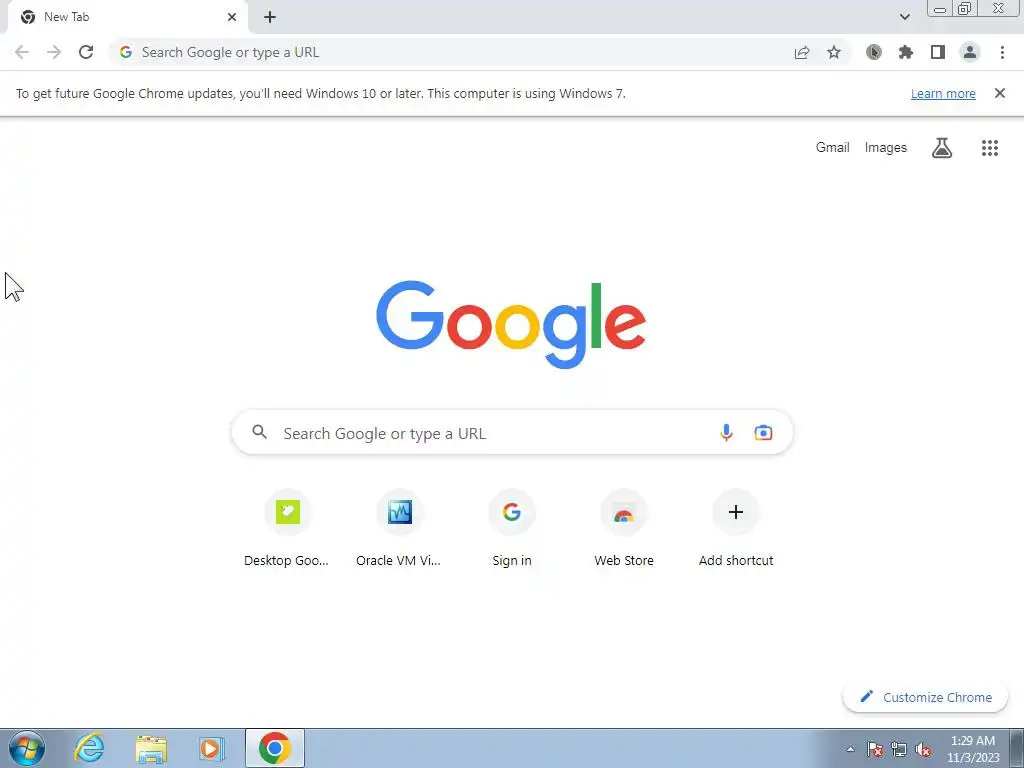Open the Windows Start menu

tap(27, 748)
